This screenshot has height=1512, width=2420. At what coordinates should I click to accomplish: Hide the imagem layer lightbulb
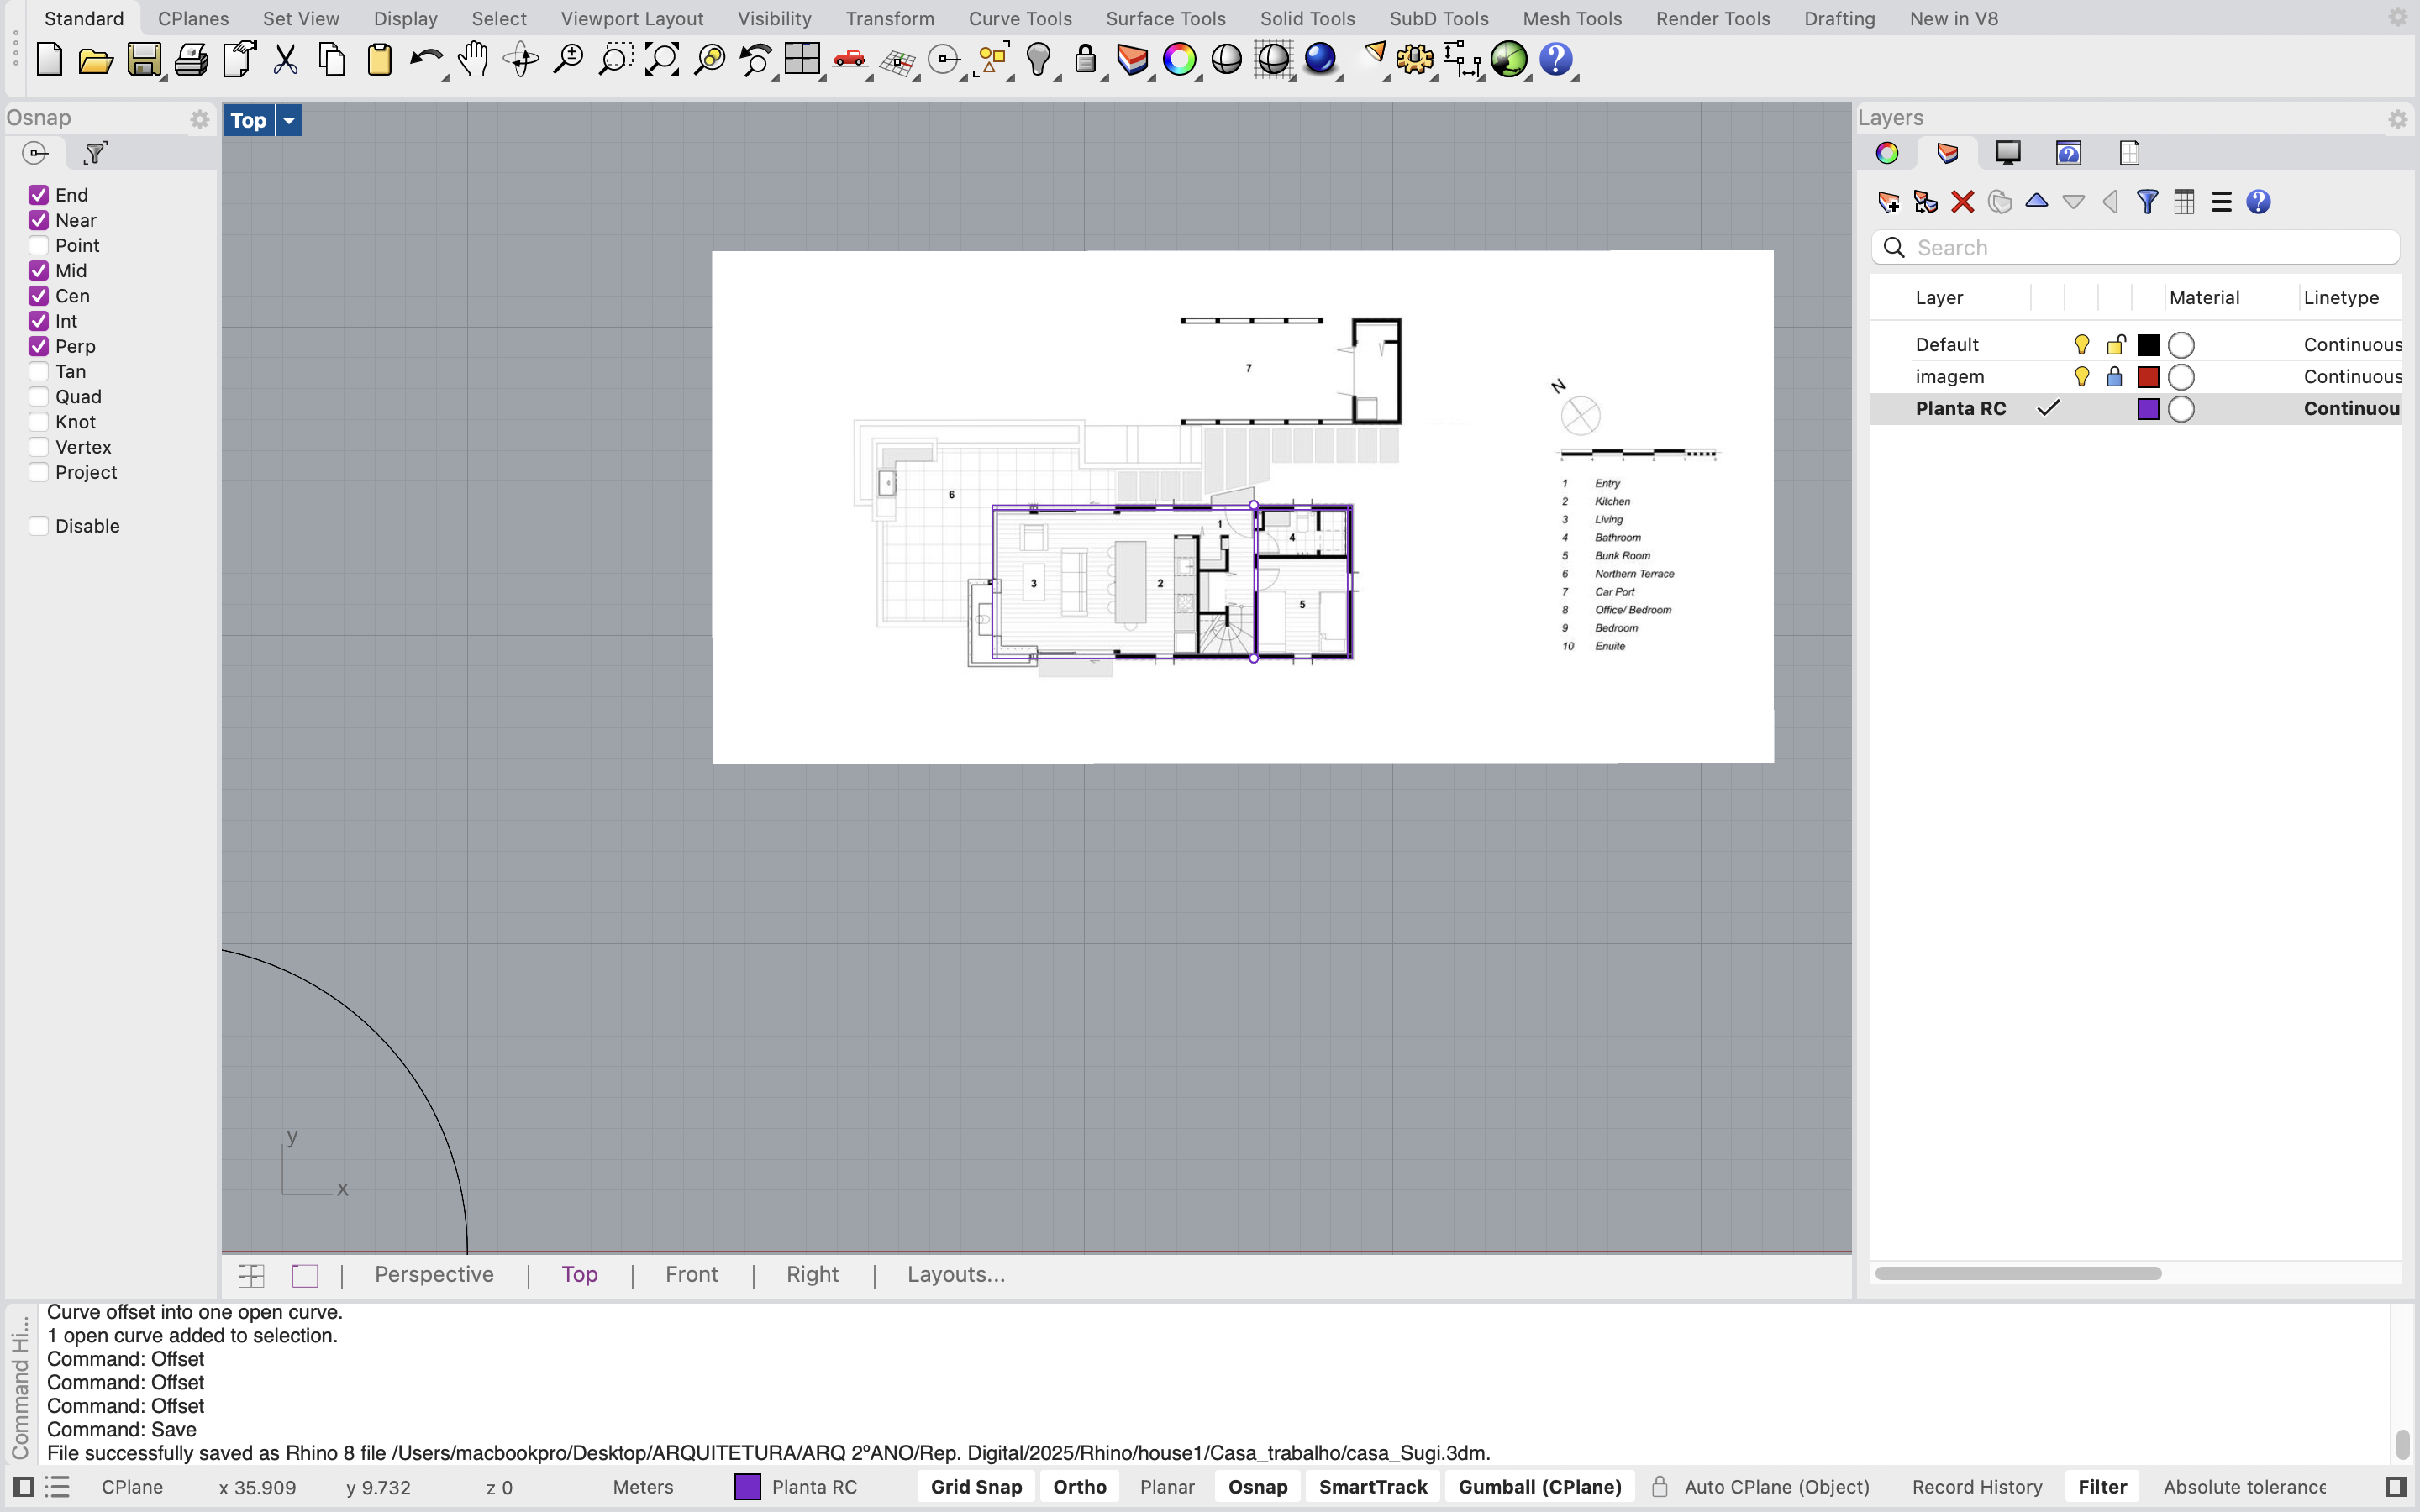pos(2081,376)
